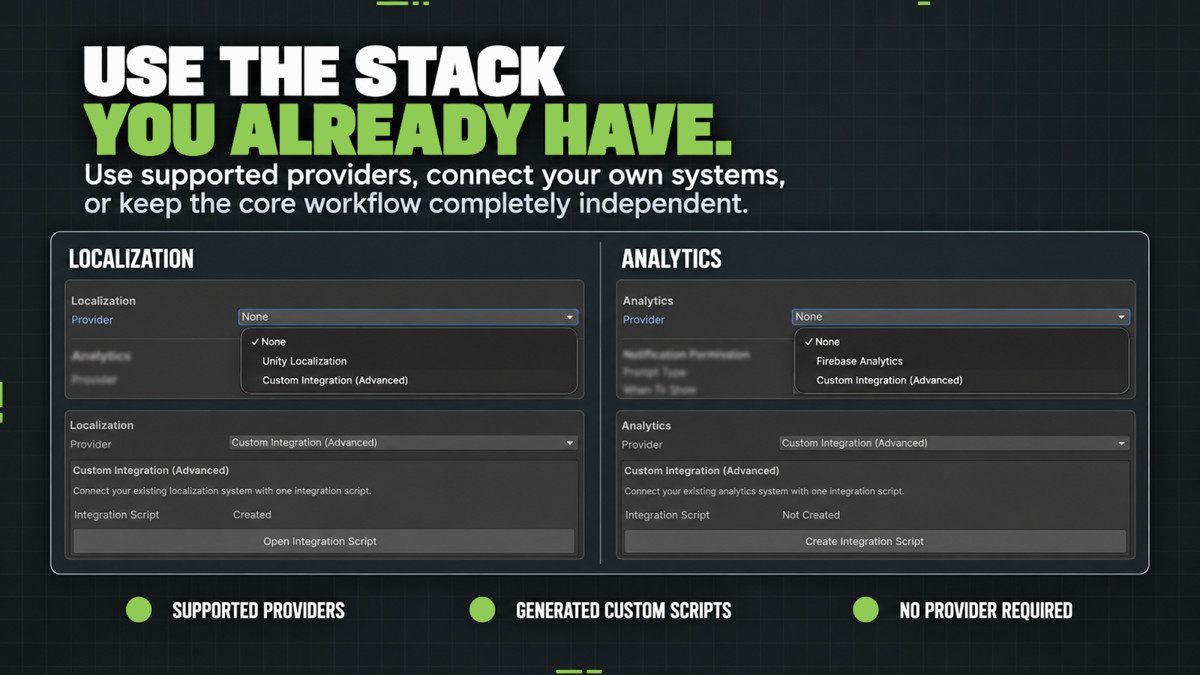Image resolution: width=1200 pixels, height=675 pixels.
Task: Click the Open Integration Script button
Action: click(324, 541)
